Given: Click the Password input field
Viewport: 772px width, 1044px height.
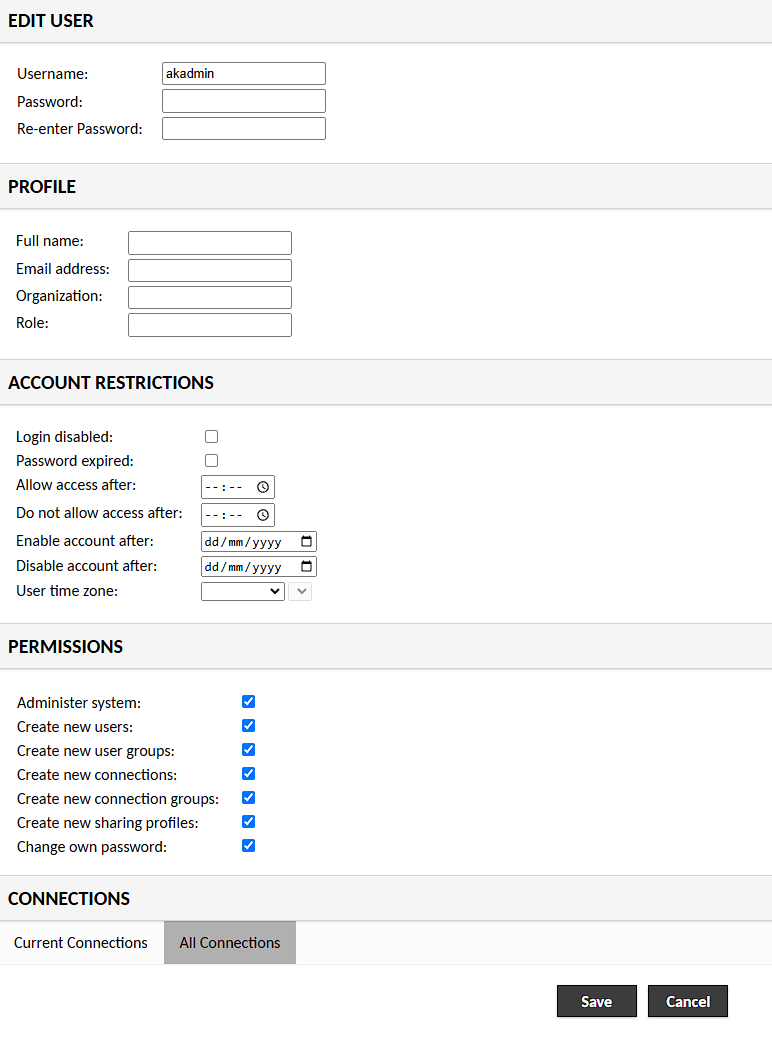Looking at the screenshot, I should (244, 101).
